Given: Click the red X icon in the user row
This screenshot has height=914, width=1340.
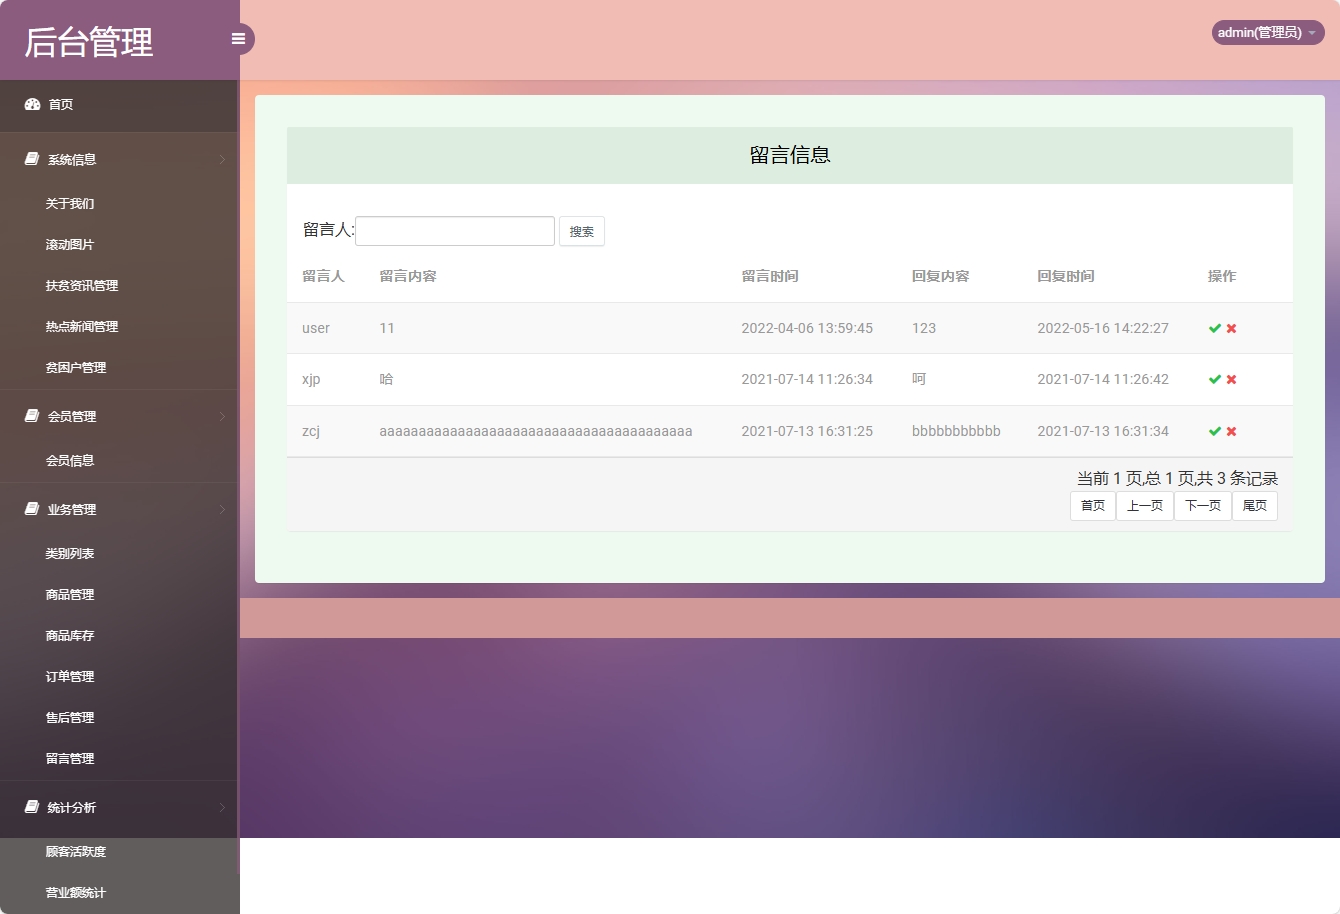Looking at the screenshot, I should [1231, 327].
